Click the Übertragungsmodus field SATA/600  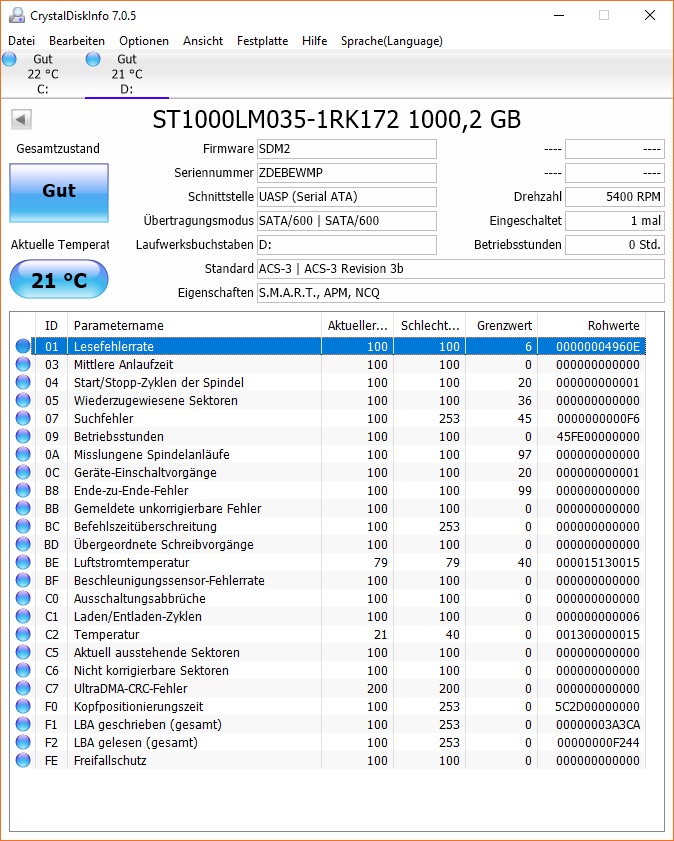[x=347, y=220]
